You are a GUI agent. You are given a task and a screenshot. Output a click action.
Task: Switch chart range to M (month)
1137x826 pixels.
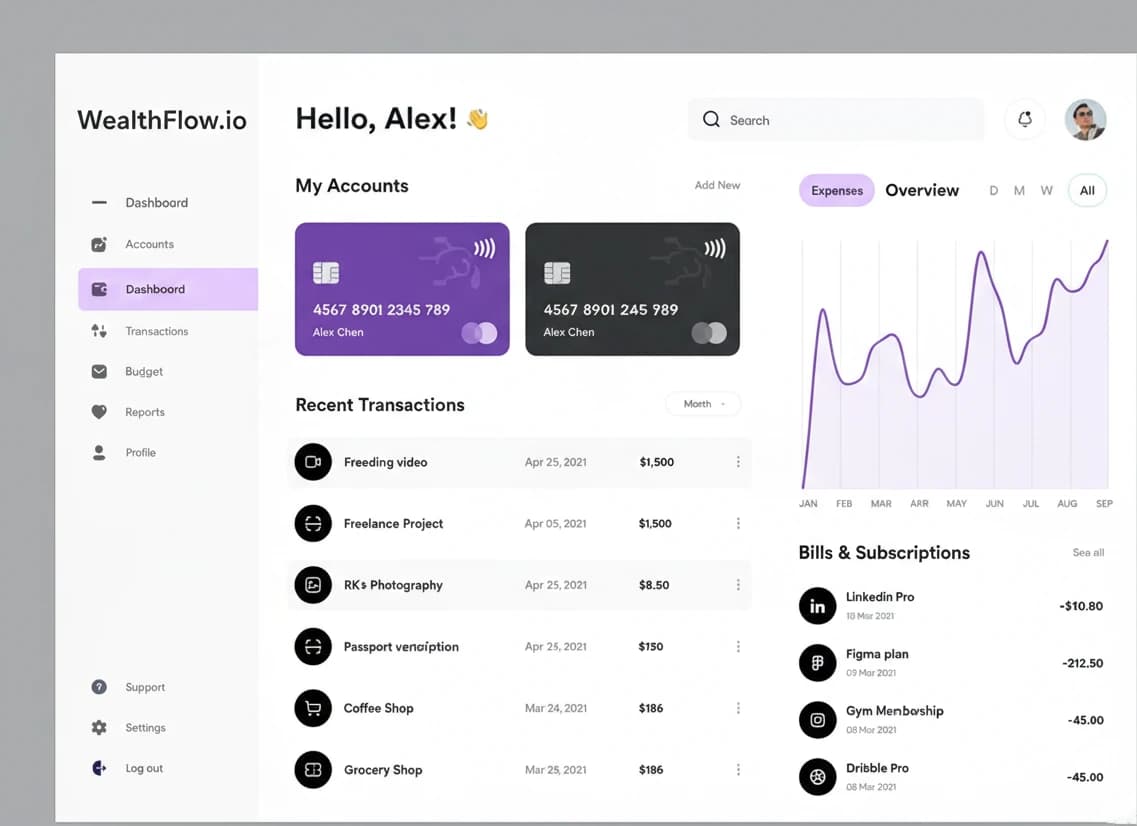[x=1019, y=191]
